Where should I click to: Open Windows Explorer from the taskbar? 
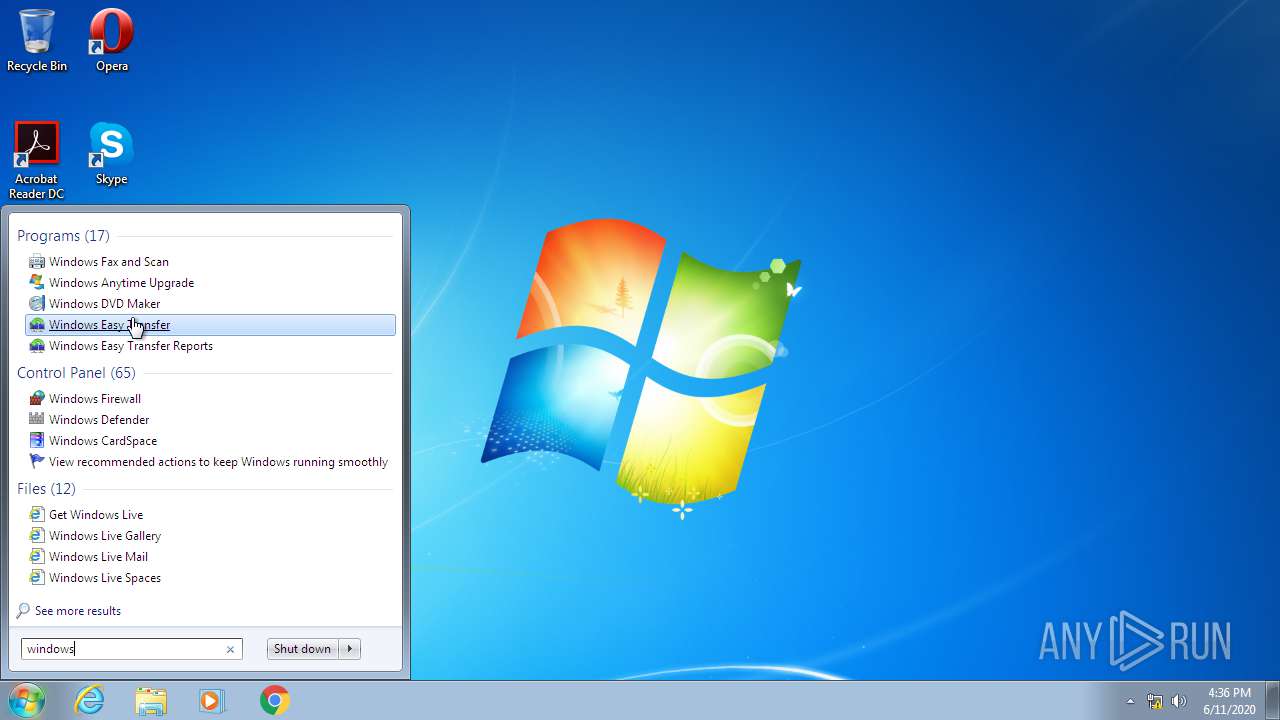[x=151, y=700]
